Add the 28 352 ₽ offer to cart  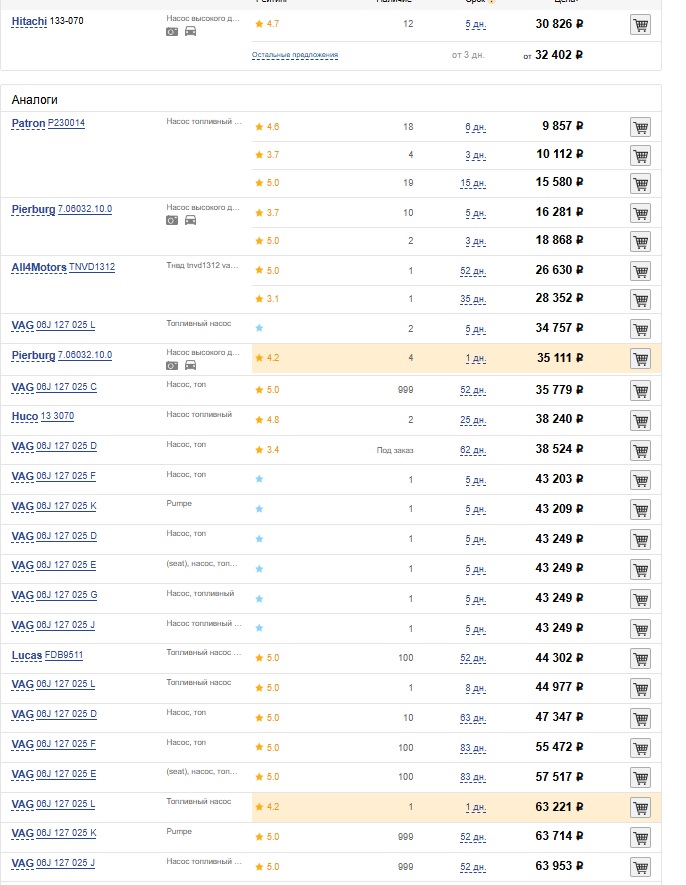coord(640,299)
